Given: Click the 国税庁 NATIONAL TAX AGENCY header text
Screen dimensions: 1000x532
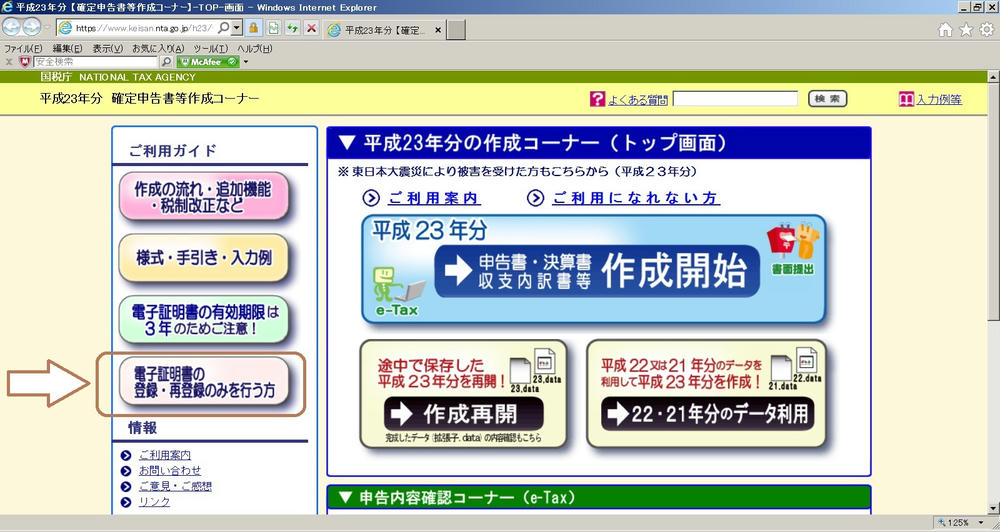Looking at the screenshot, I should click(x=118, y=77).
